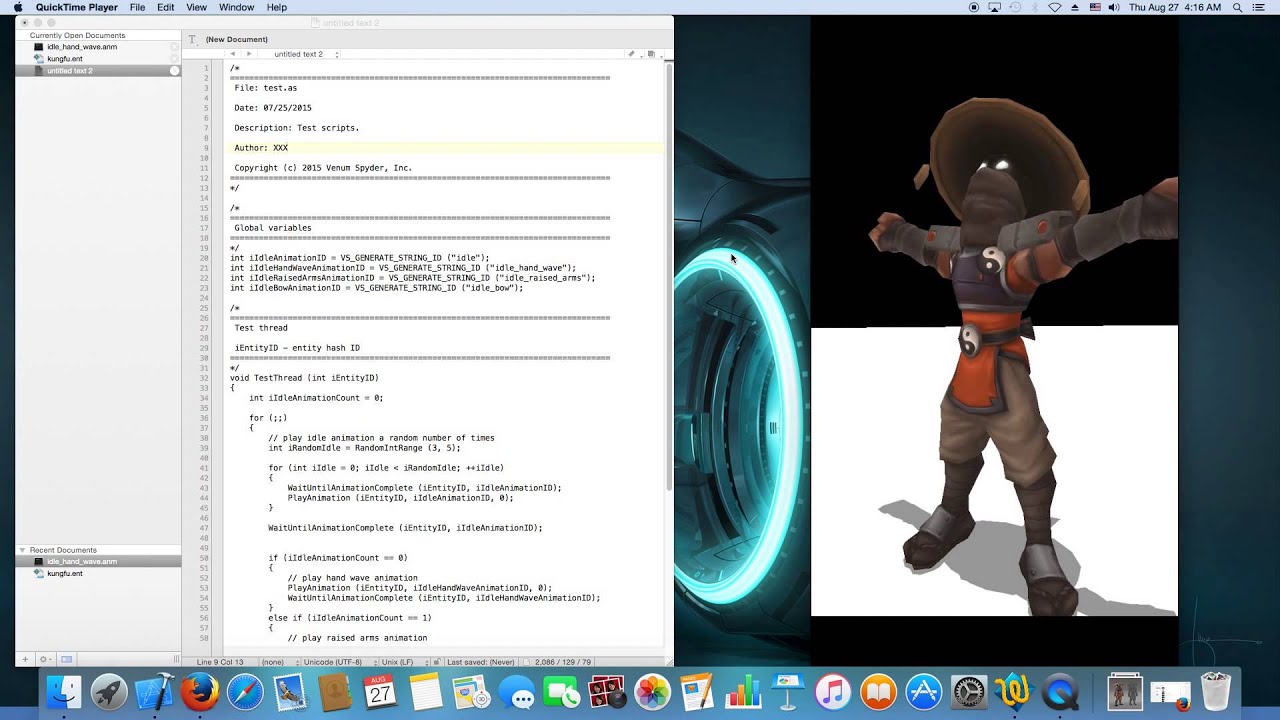The image size is (1280, 720).
Task: Open Xcode from the Dock
Action: pyautogui.click(x=155, y=692)
